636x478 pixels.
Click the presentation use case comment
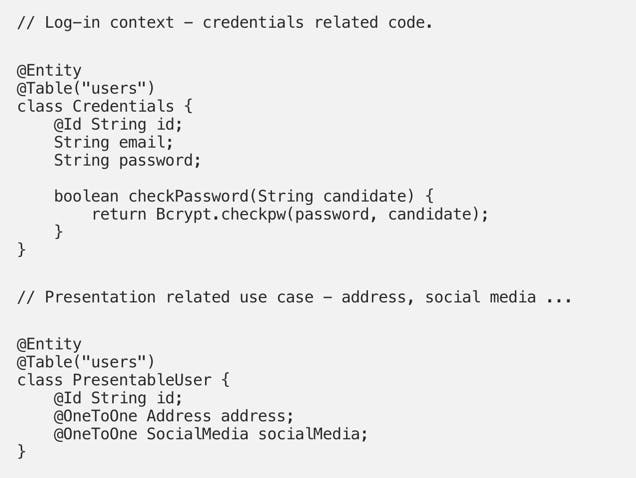294,297
